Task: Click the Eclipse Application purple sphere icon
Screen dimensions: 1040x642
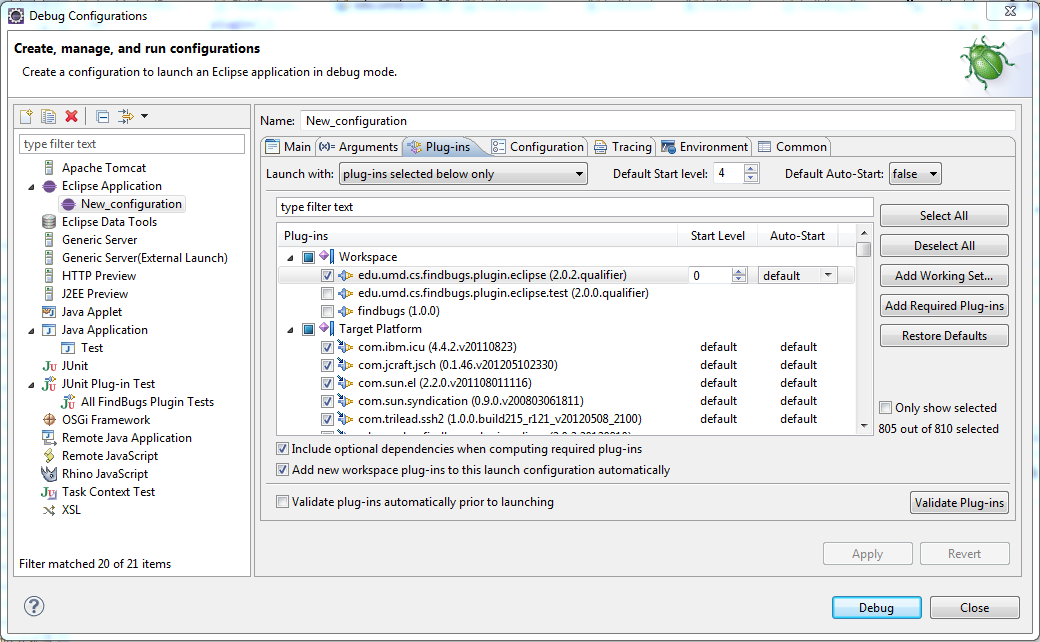Action: point(49,186)
